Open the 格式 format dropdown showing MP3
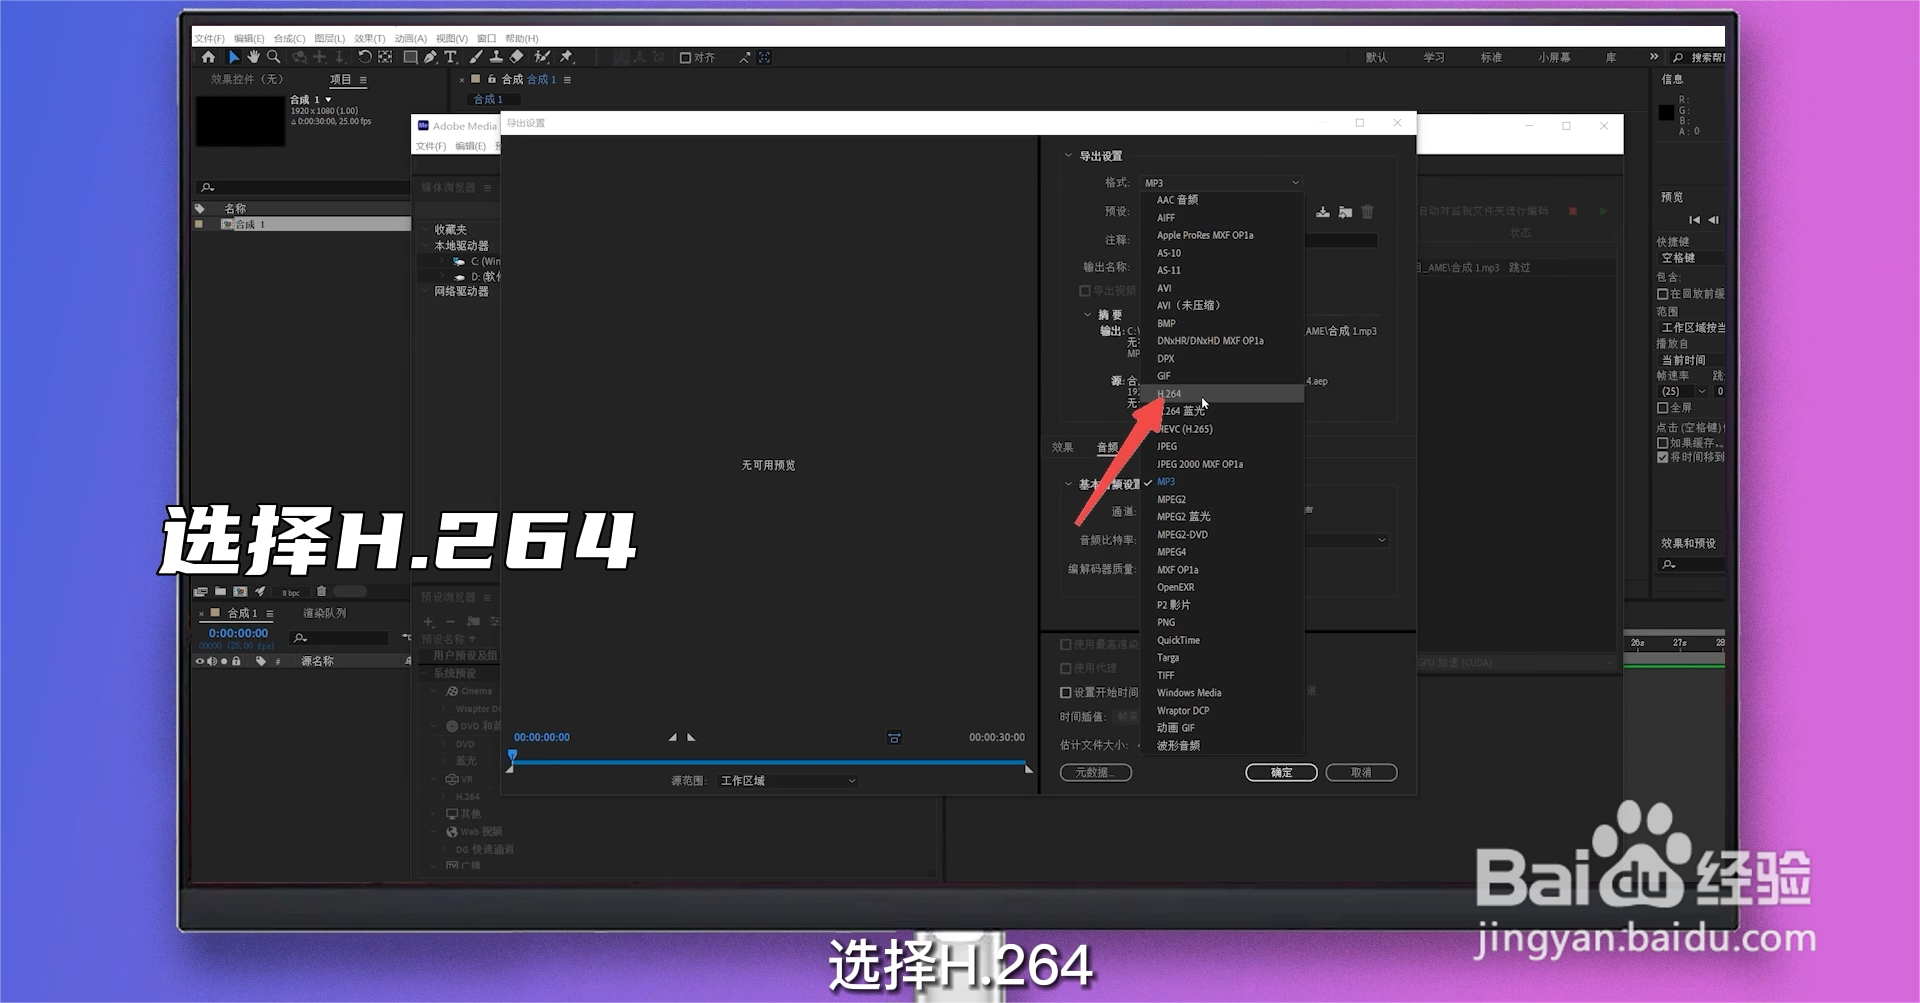This screenshot has width=1920, height=1003. click(x=1222, y=183)
